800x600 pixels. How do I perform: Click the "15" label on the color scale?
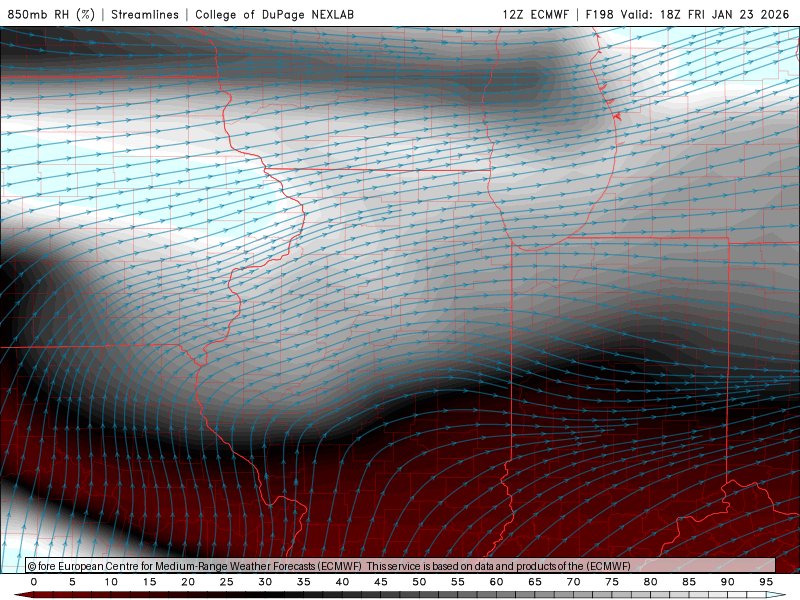tap(149, 582)
